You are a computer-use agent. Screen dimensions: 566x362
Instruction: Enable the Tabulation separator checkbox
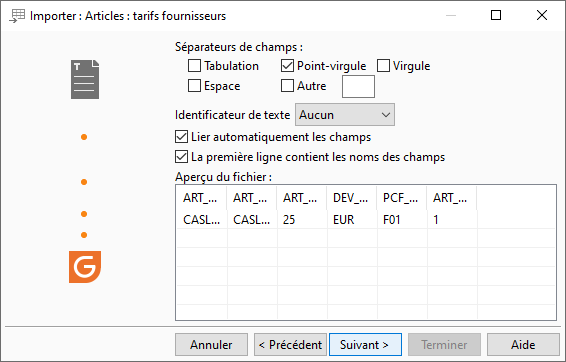194,66
